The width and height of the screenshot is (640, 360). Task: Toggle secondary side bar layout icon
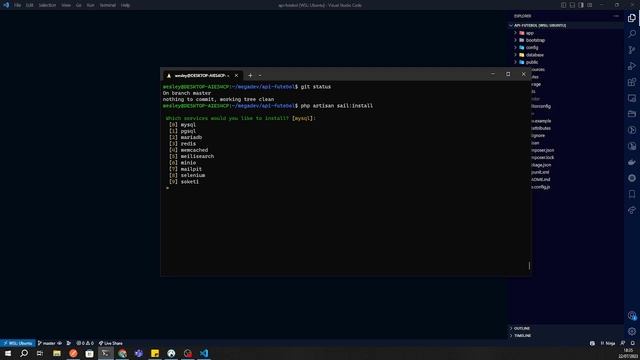(x=581, y=5)
